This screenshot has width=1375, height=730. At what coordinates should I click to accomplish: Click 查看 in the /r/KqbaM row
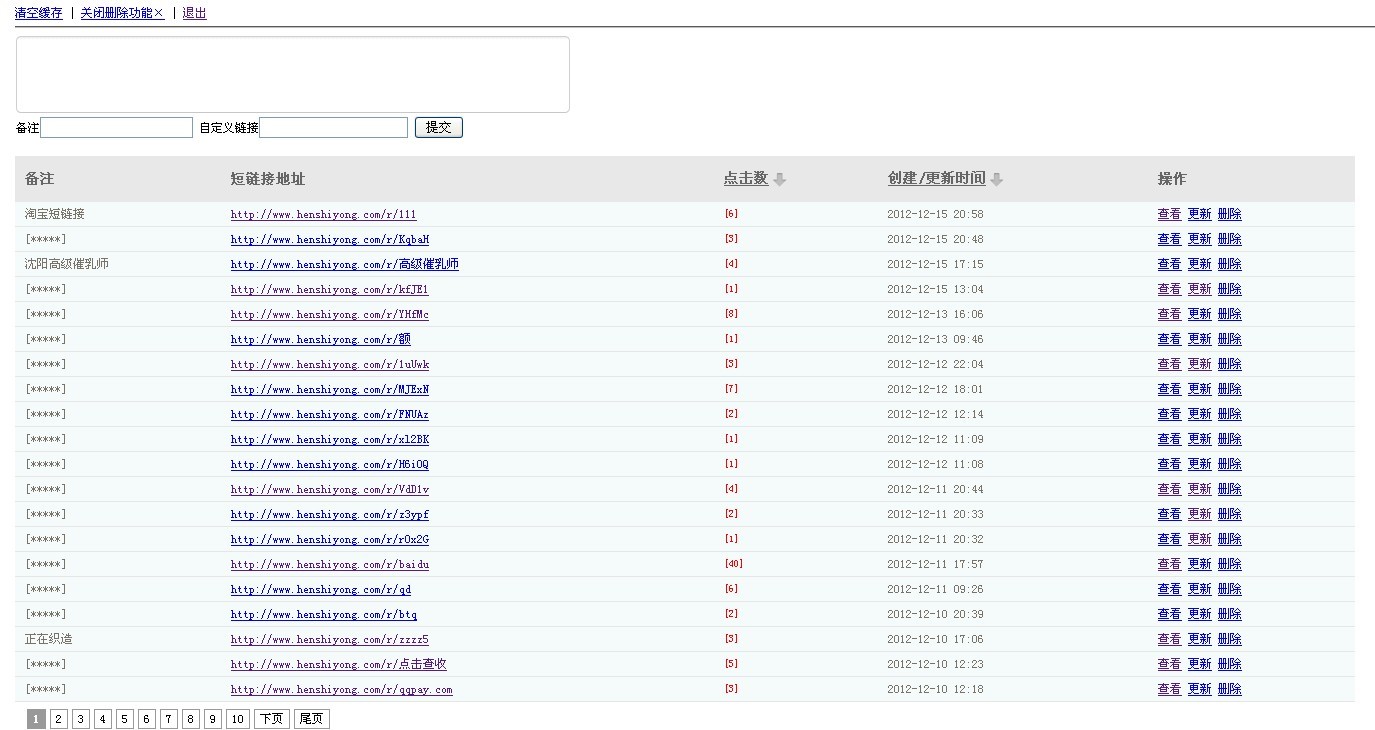pos(1169,239)
